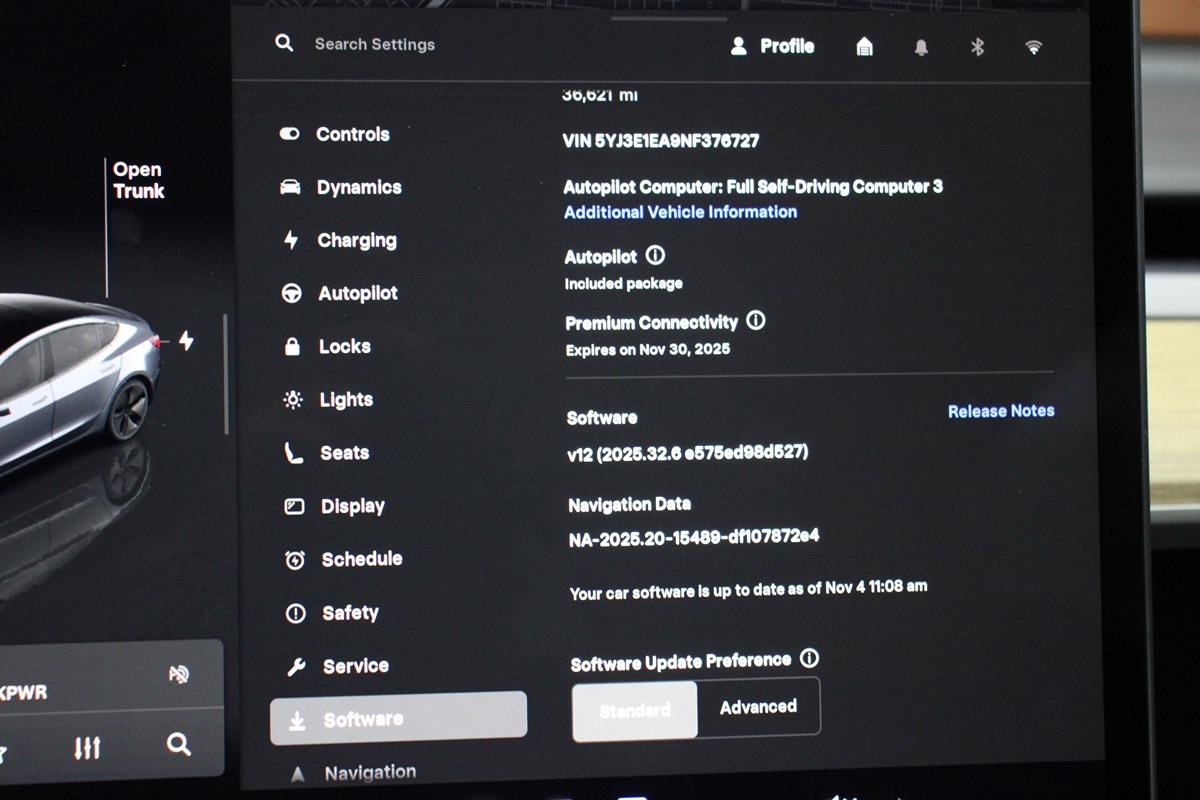Tap Software Update Preference info icon

(809, 659)
